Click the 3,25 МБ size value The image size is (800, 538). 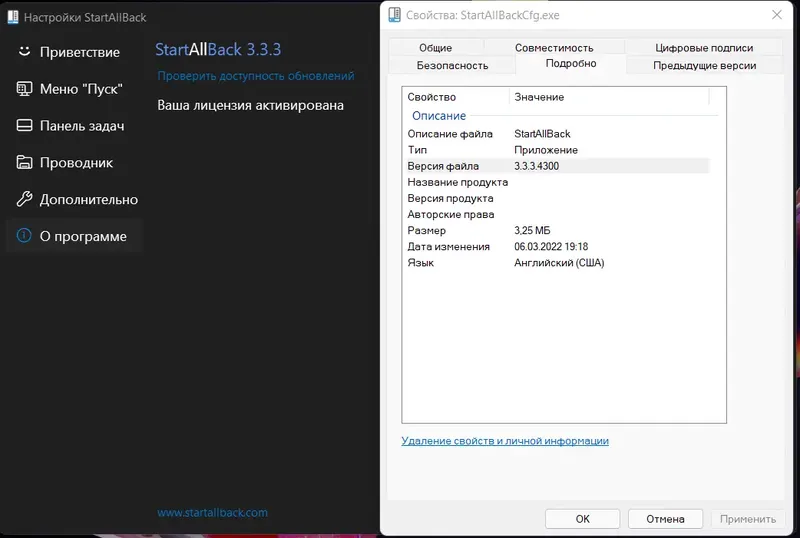coord(532,230)
